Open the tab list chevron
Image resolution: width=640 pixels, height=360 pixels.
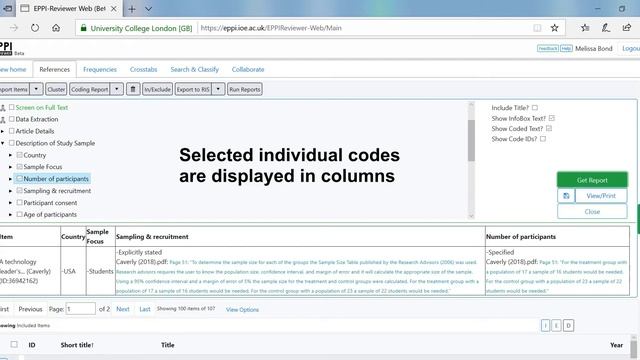[149, 9]
